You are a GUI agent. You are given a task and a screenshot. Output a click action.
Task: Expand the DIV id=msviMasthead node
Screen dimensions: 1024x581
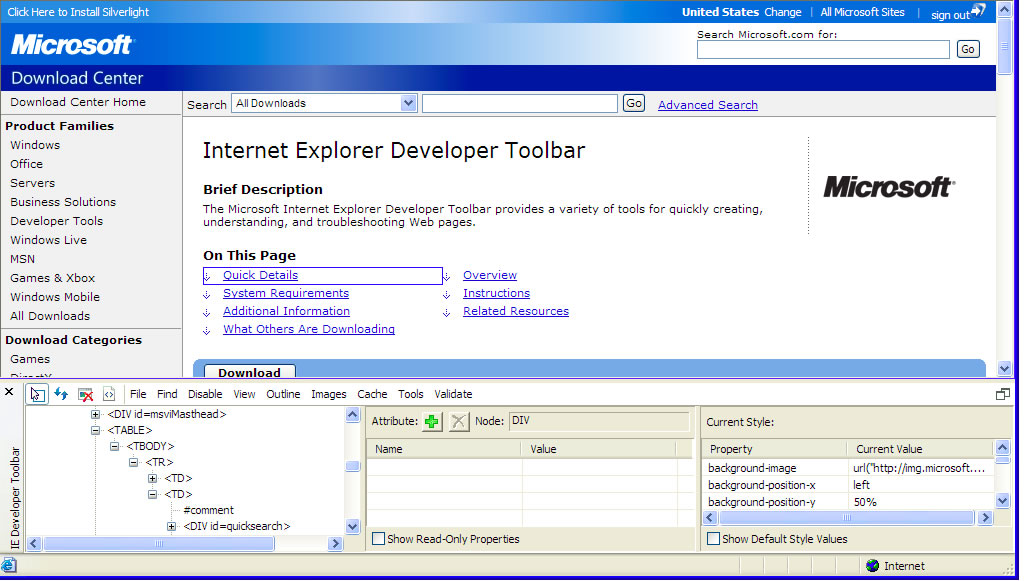(x=95, y=414)
